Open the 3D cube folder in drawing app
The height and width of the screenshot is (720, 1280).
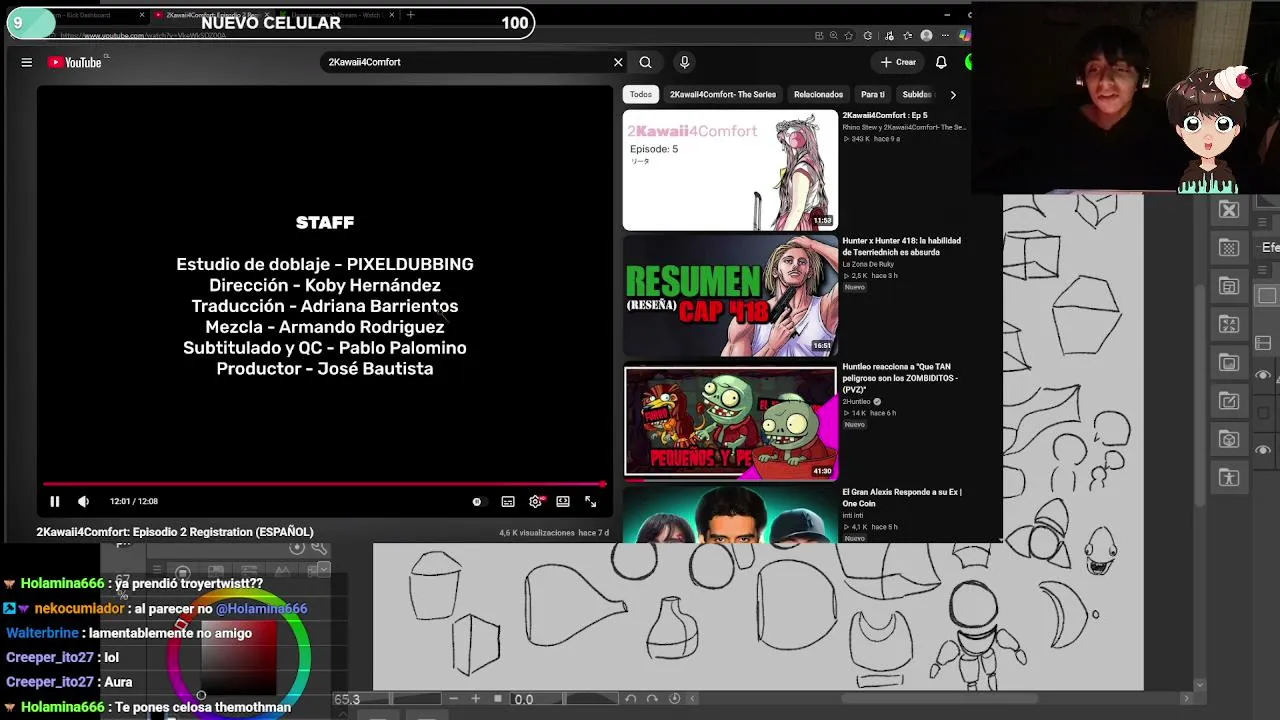(1229, 439)
